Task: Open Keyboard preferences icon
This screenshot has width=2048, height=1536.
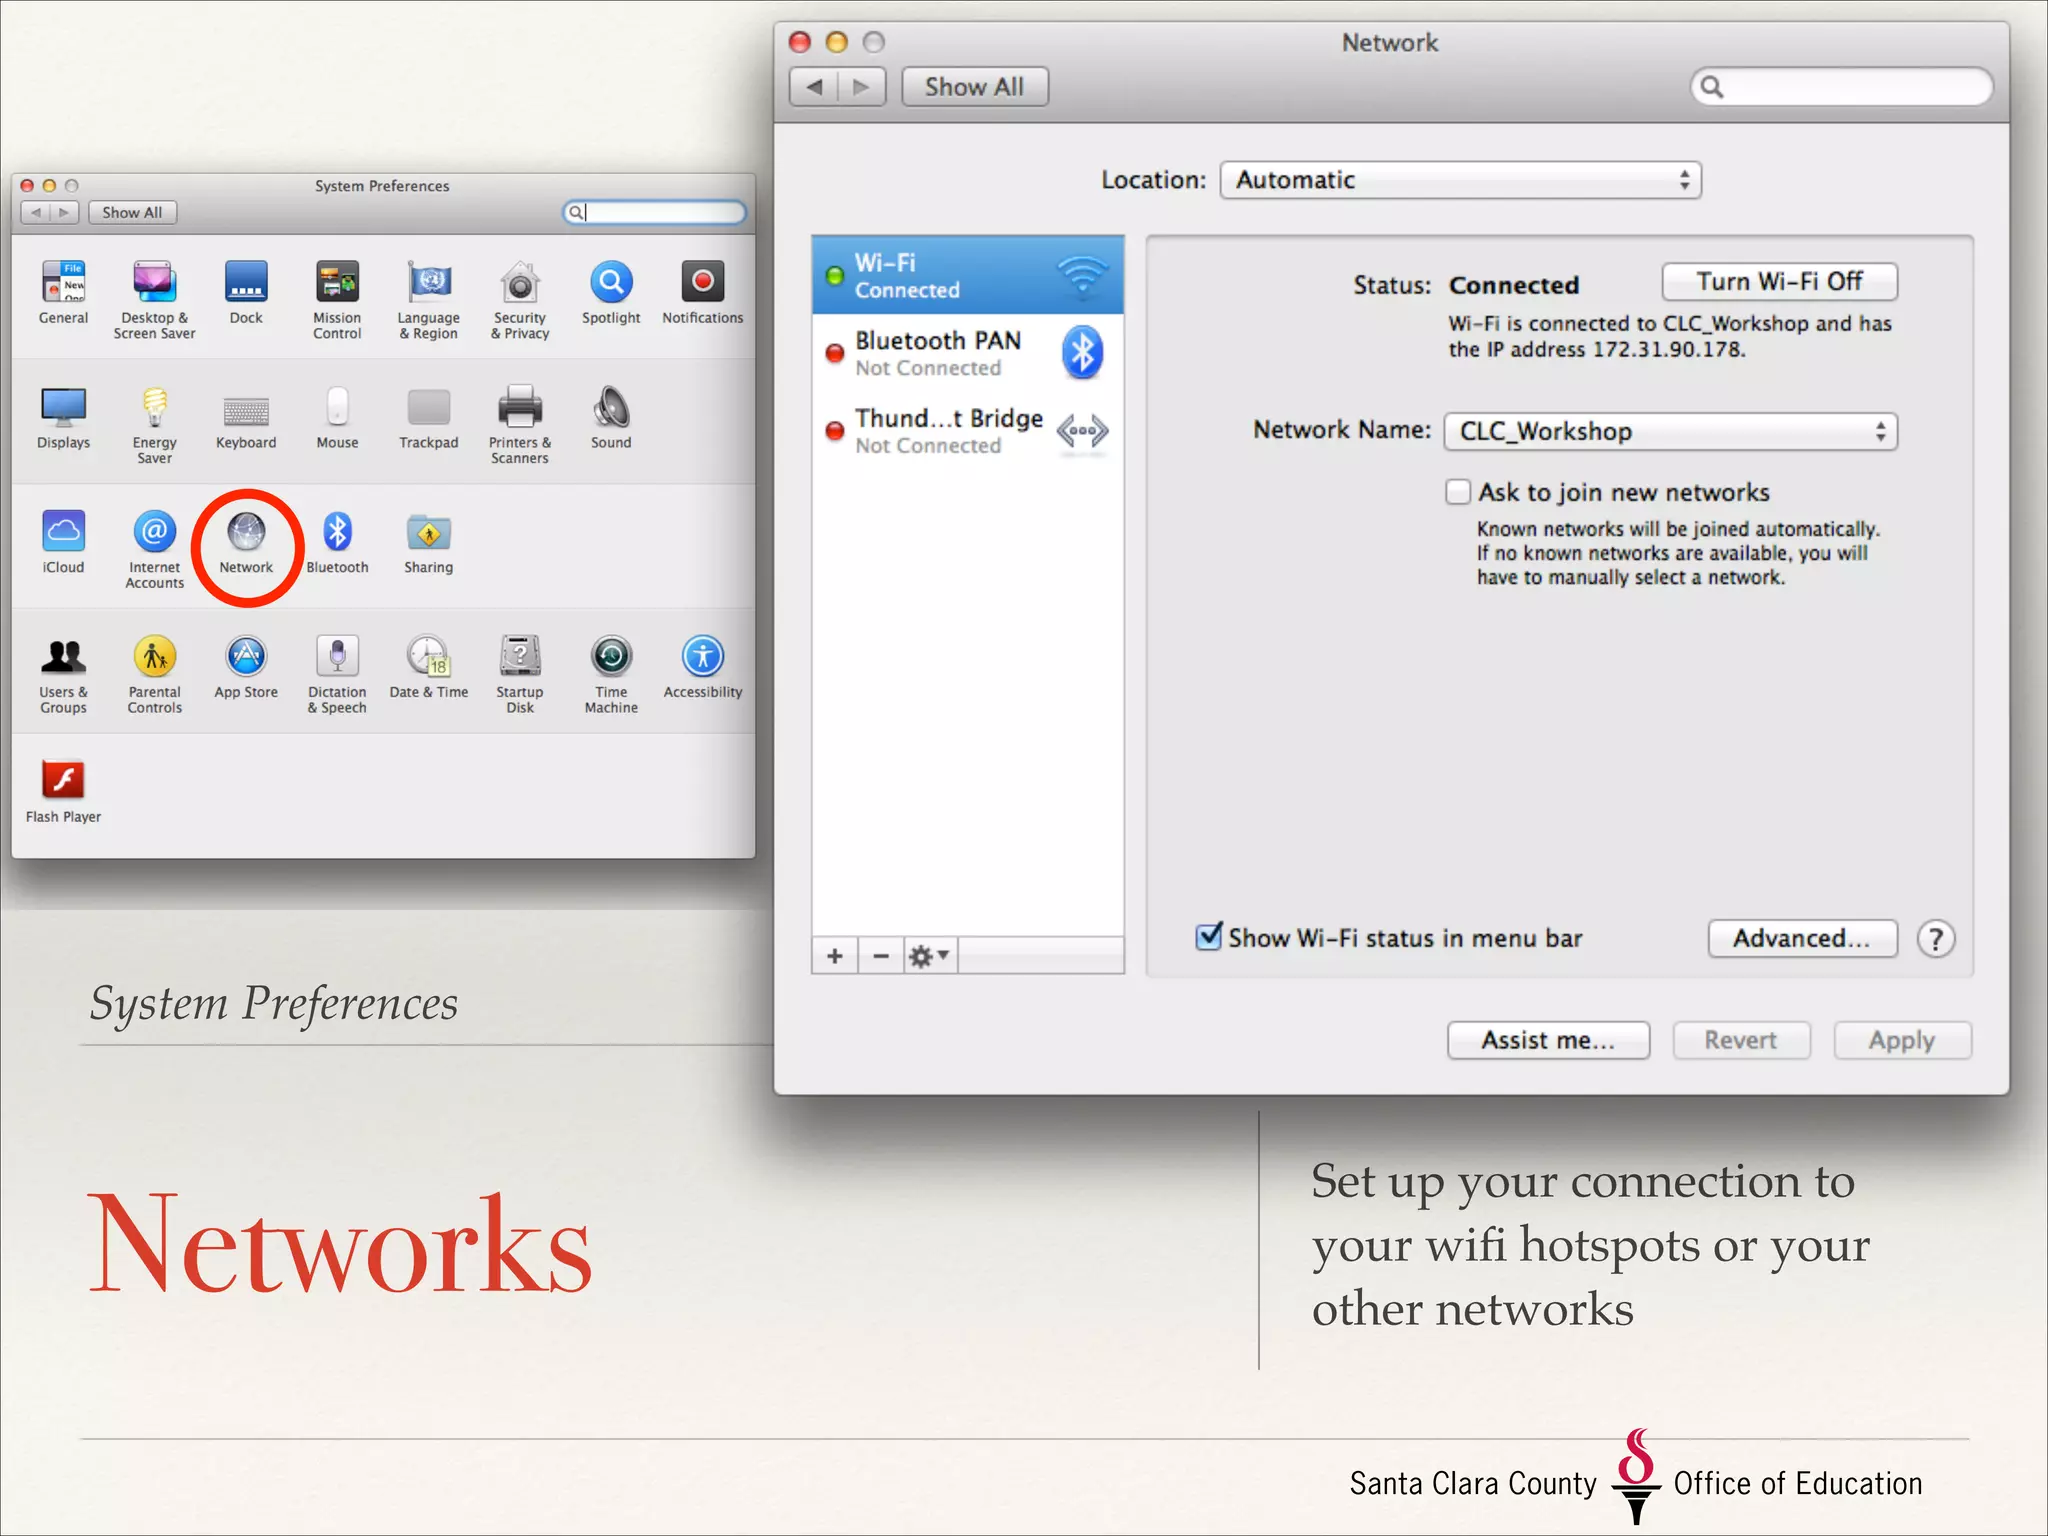Action: coord(246,410)
